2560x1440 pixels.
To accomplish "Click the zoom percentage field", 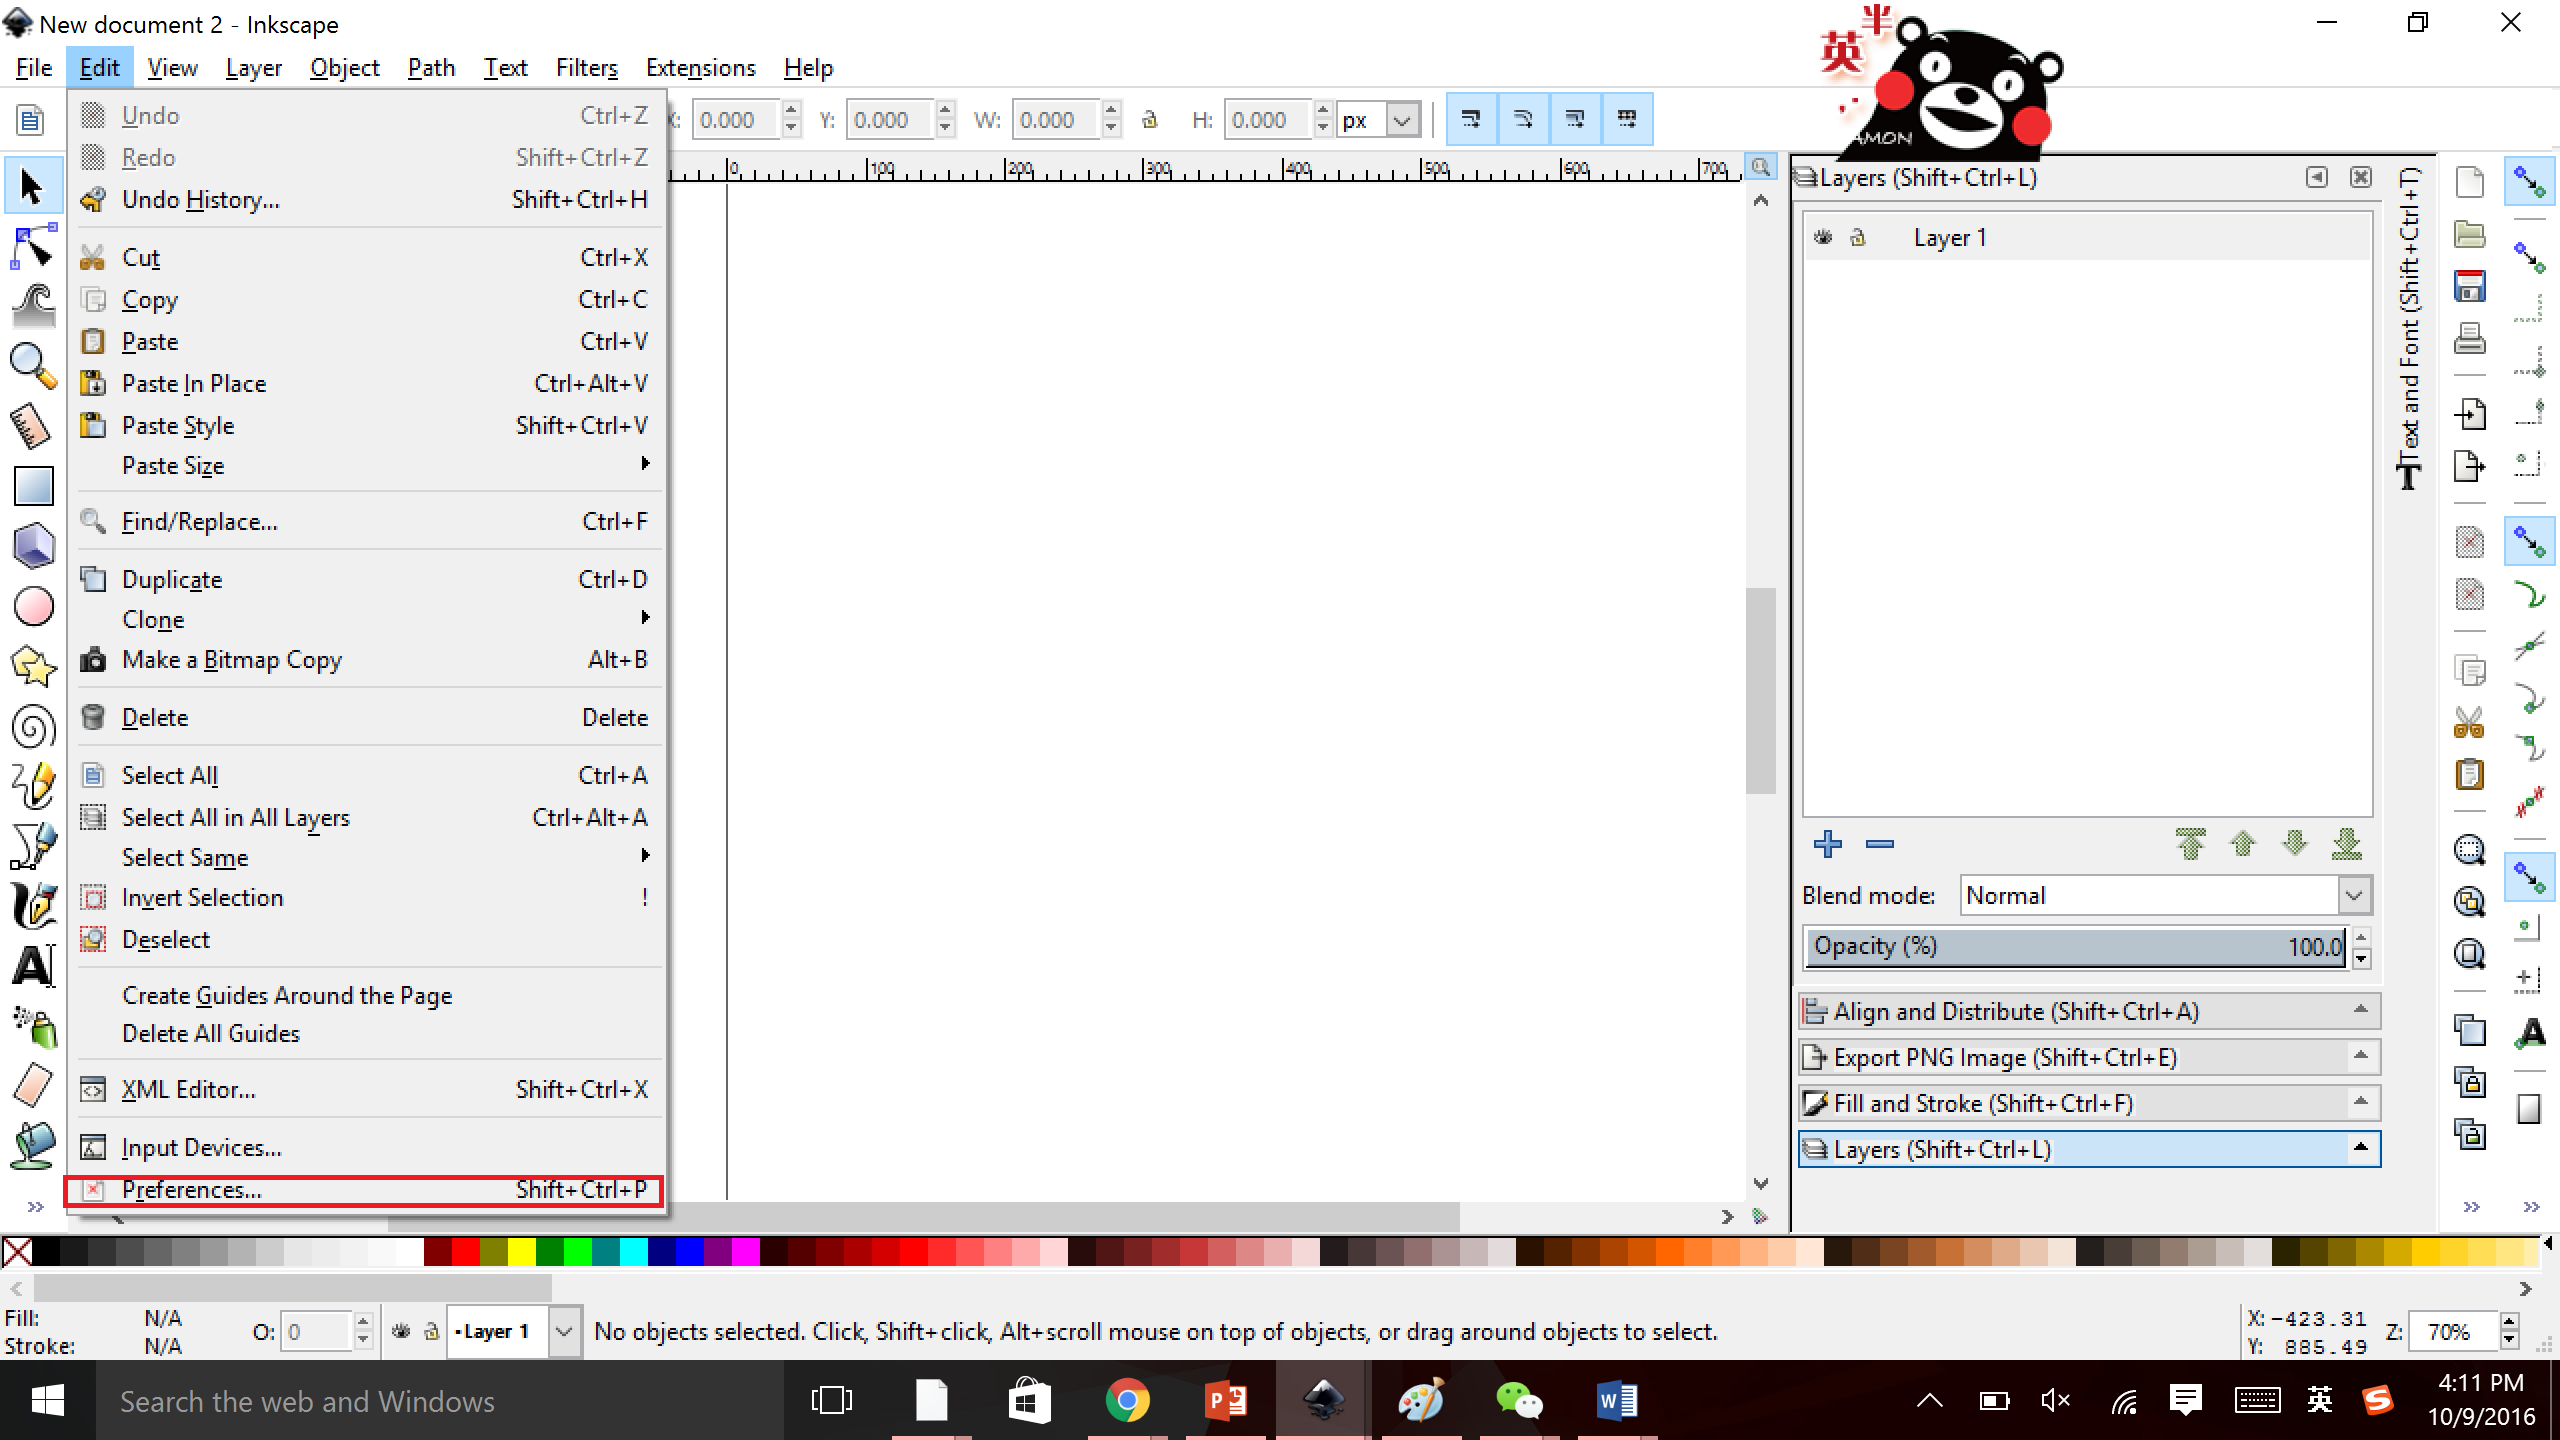I will click(2451, 1332).
